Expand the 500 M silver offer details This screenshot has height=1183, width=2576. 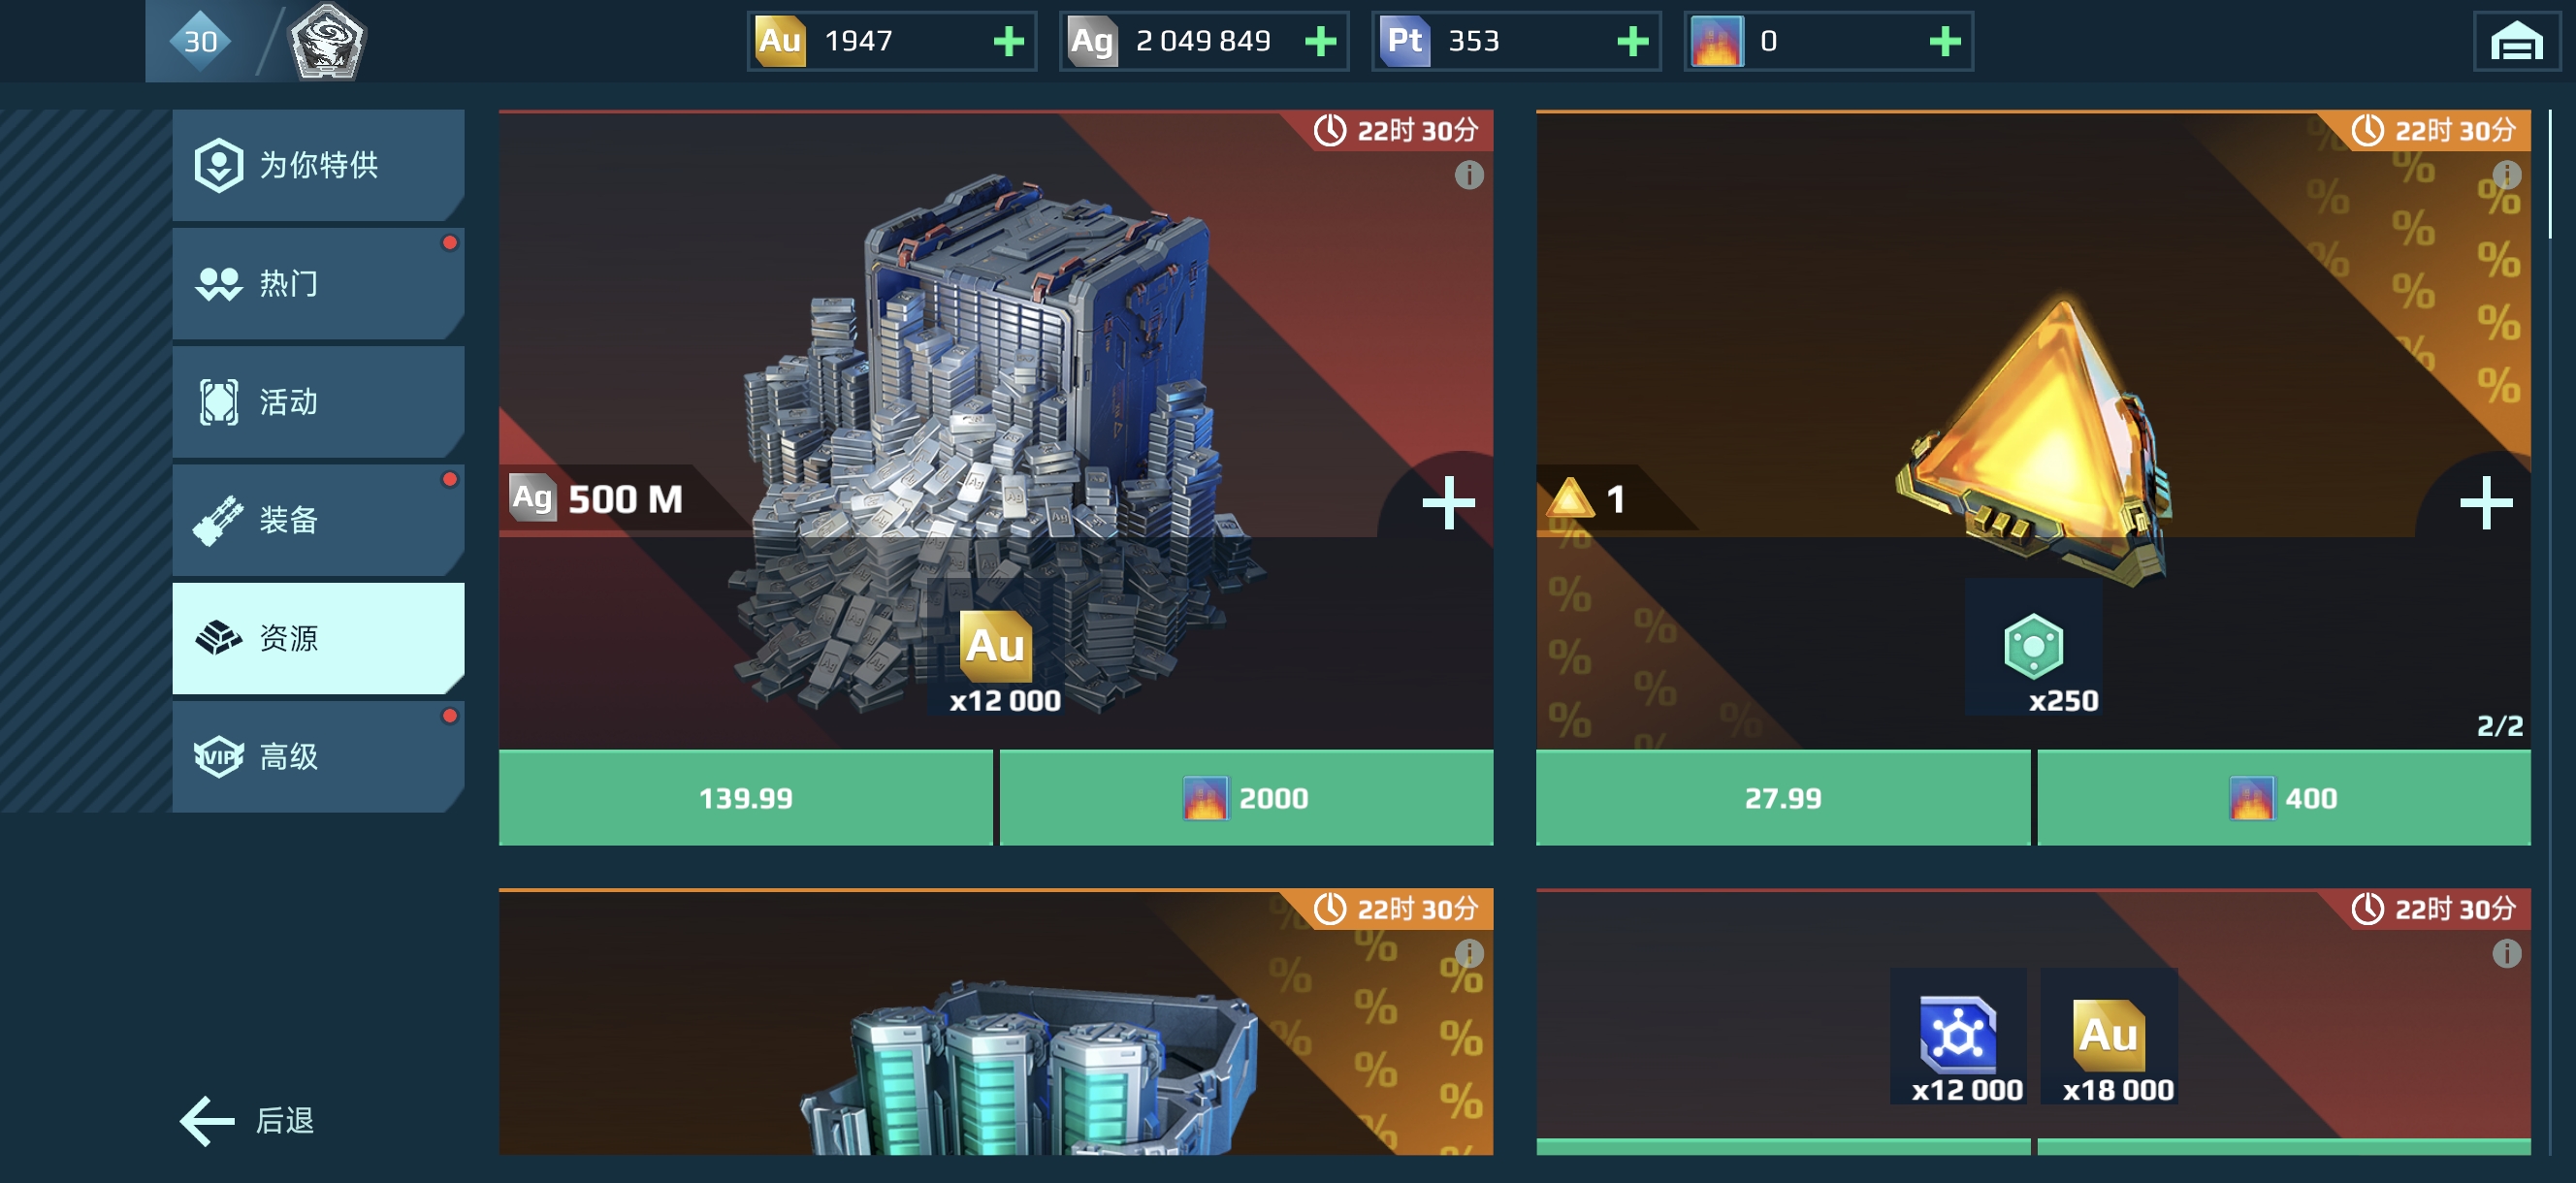tap(1448, 502)
